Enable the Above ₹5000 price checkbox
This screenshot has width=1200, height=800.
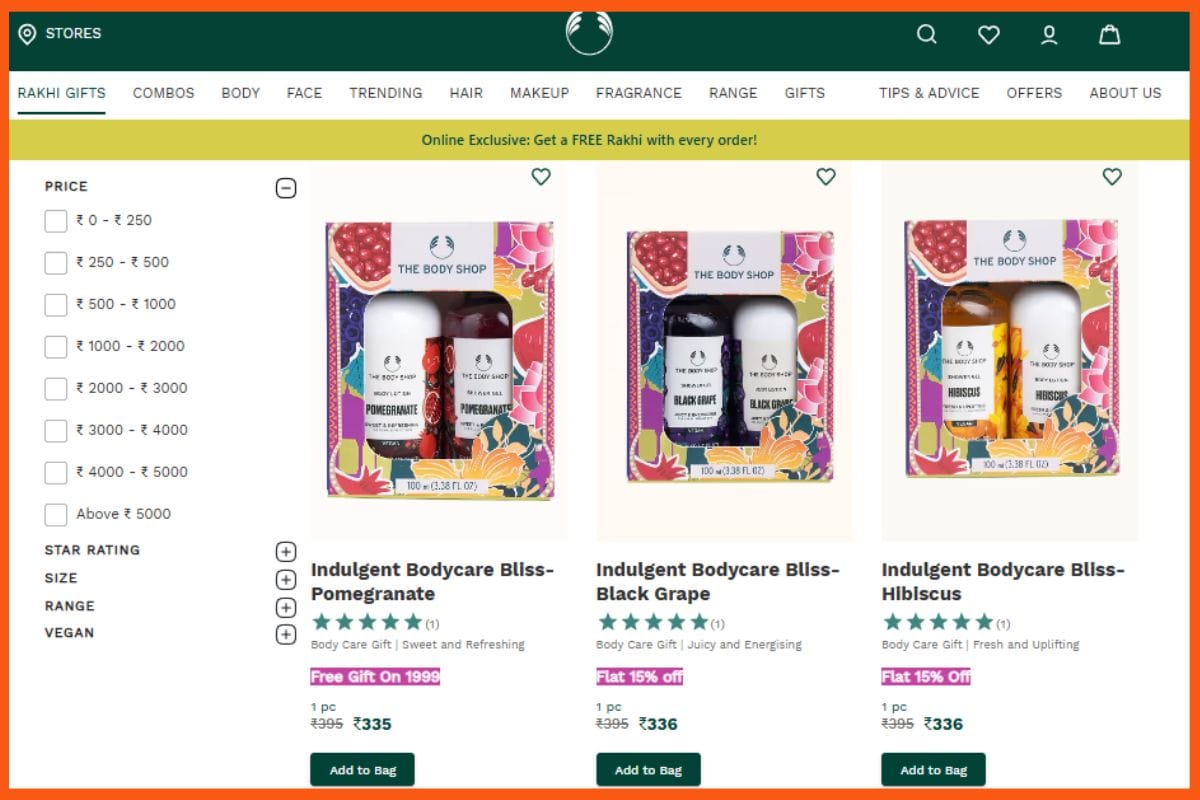pyautogui.click(x=55, y=514)
